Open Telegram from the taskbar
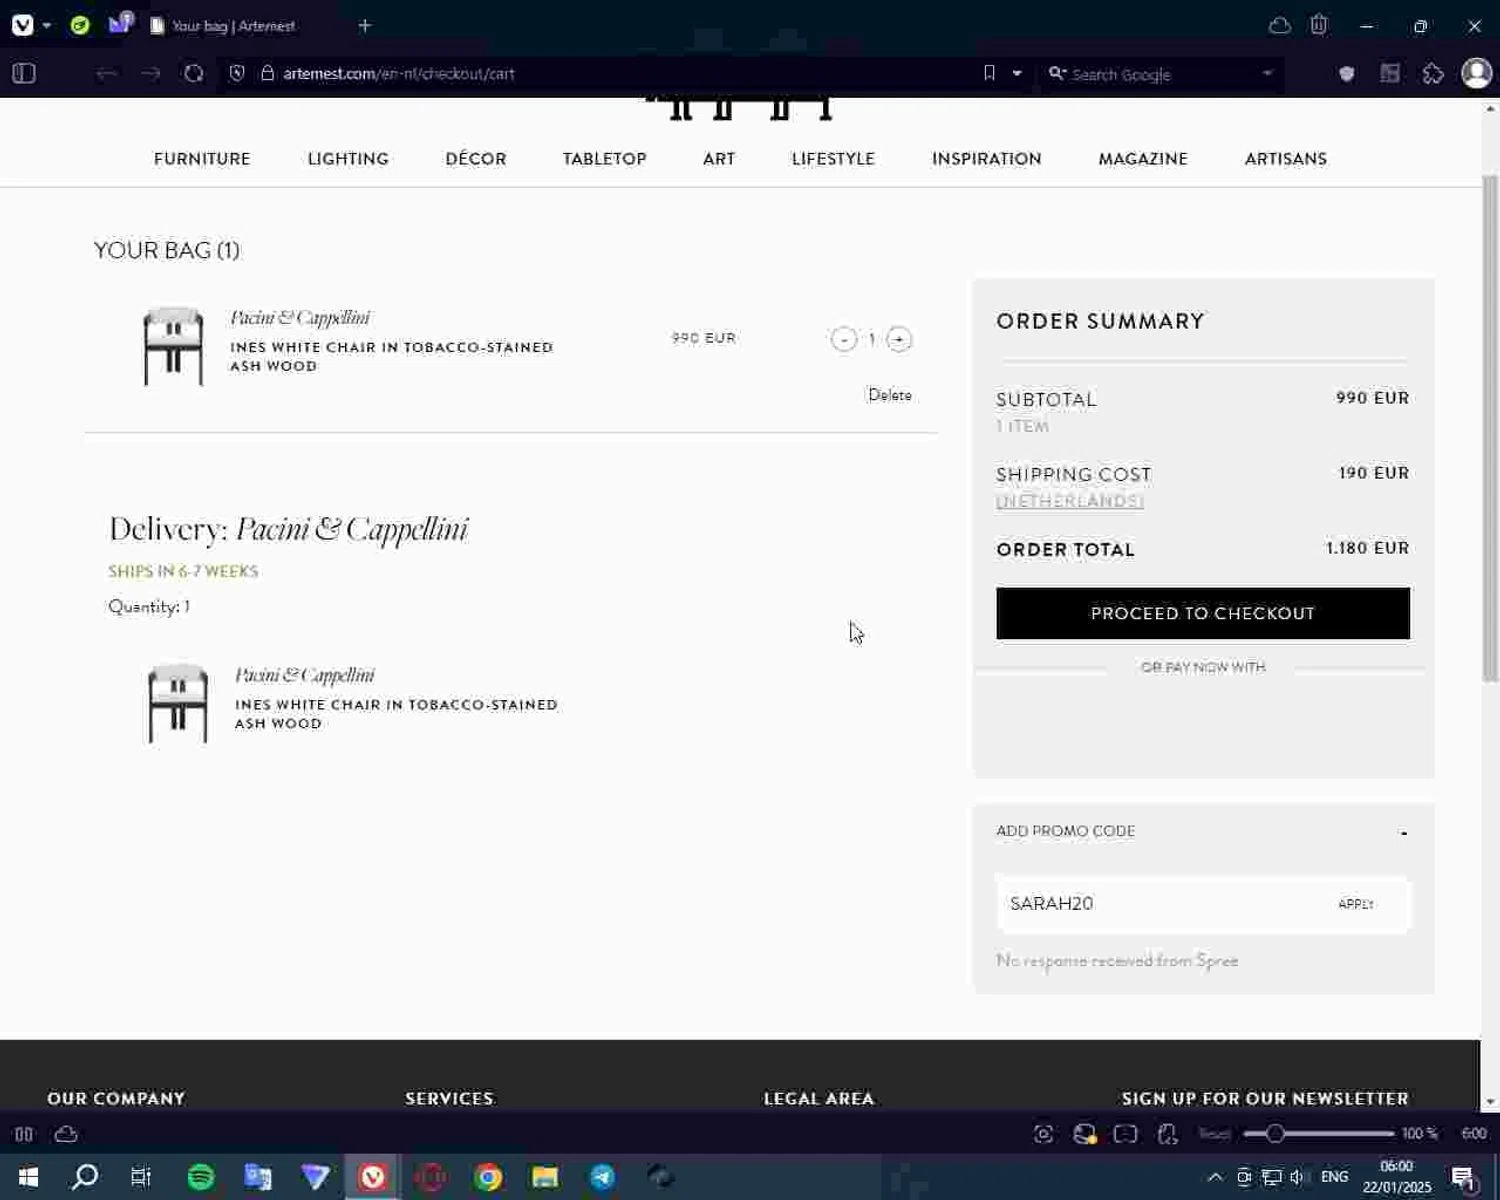This screenshot has height=1200, width=1500. [x=603, y=1177]
